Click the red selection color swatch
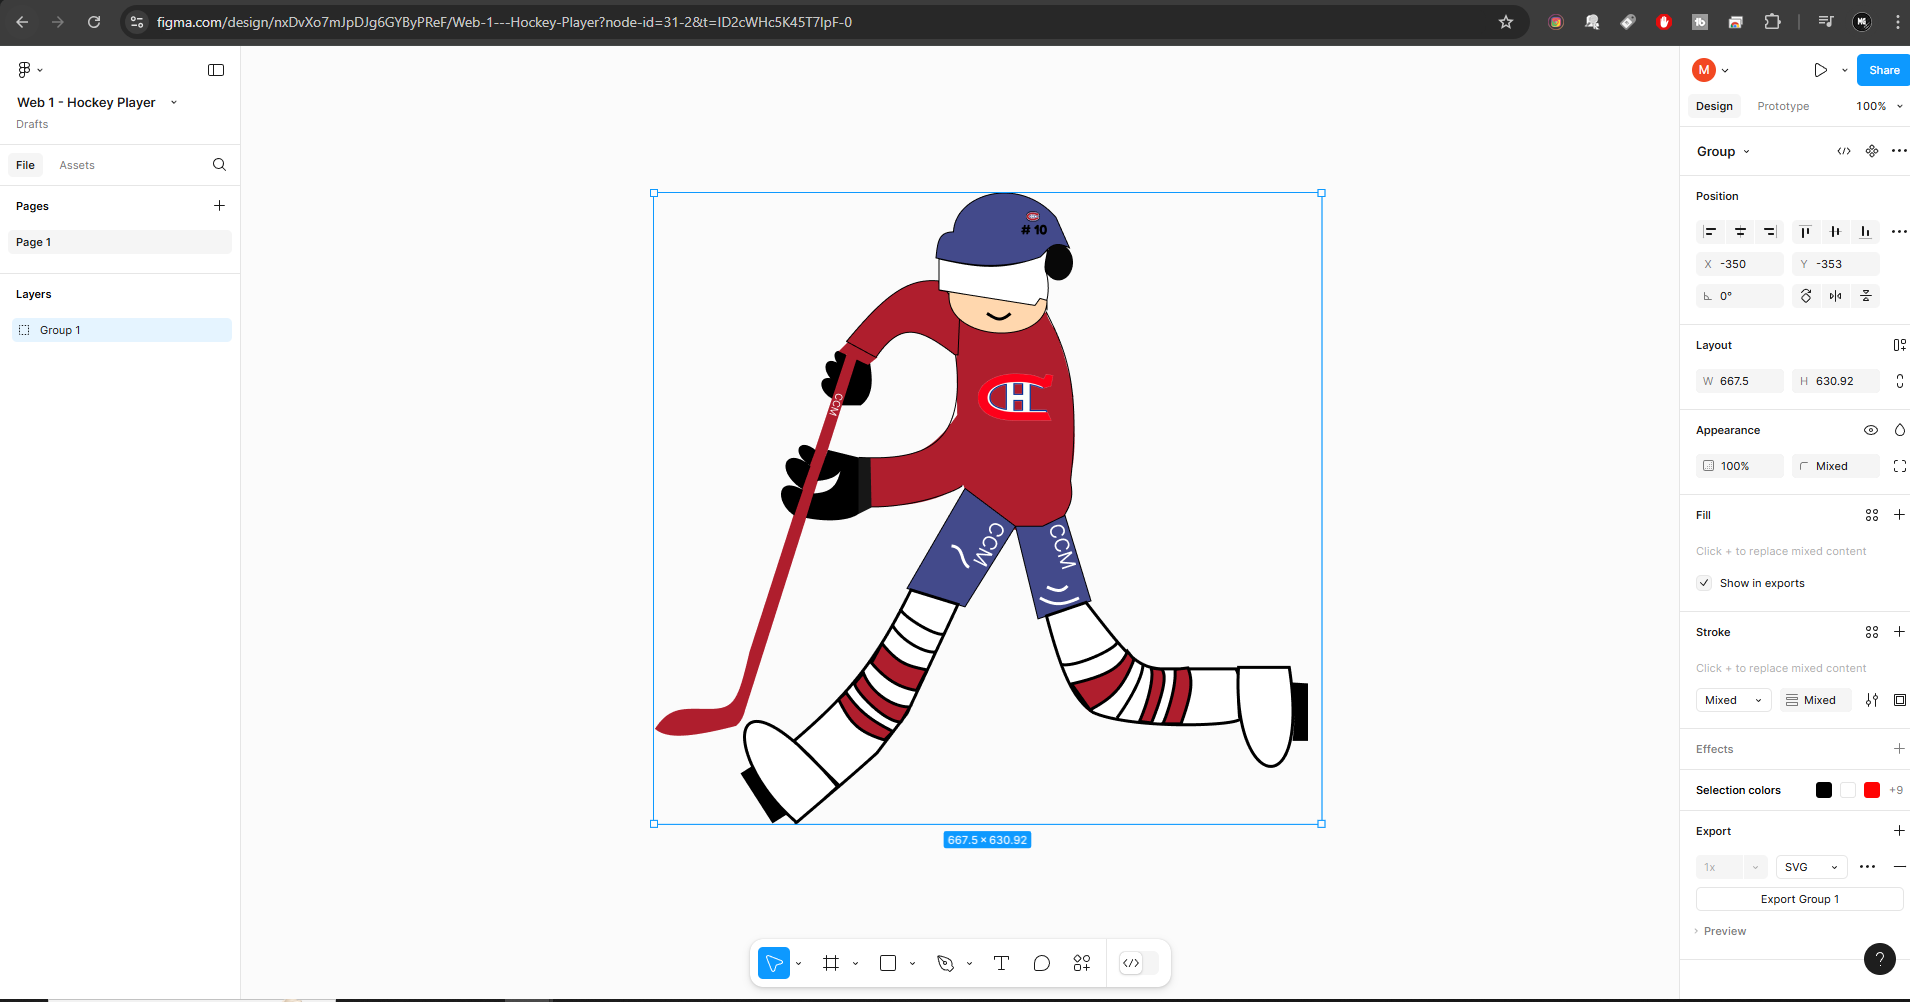 1872,790
